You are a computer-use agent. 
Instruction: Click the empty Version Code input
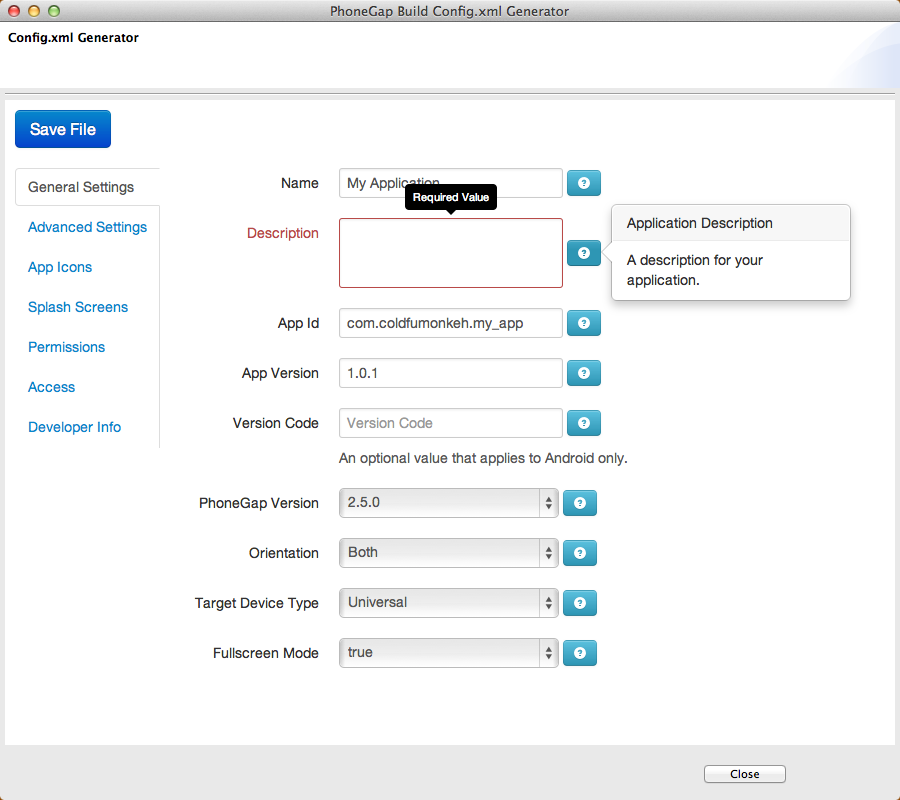tap(451, 423)
